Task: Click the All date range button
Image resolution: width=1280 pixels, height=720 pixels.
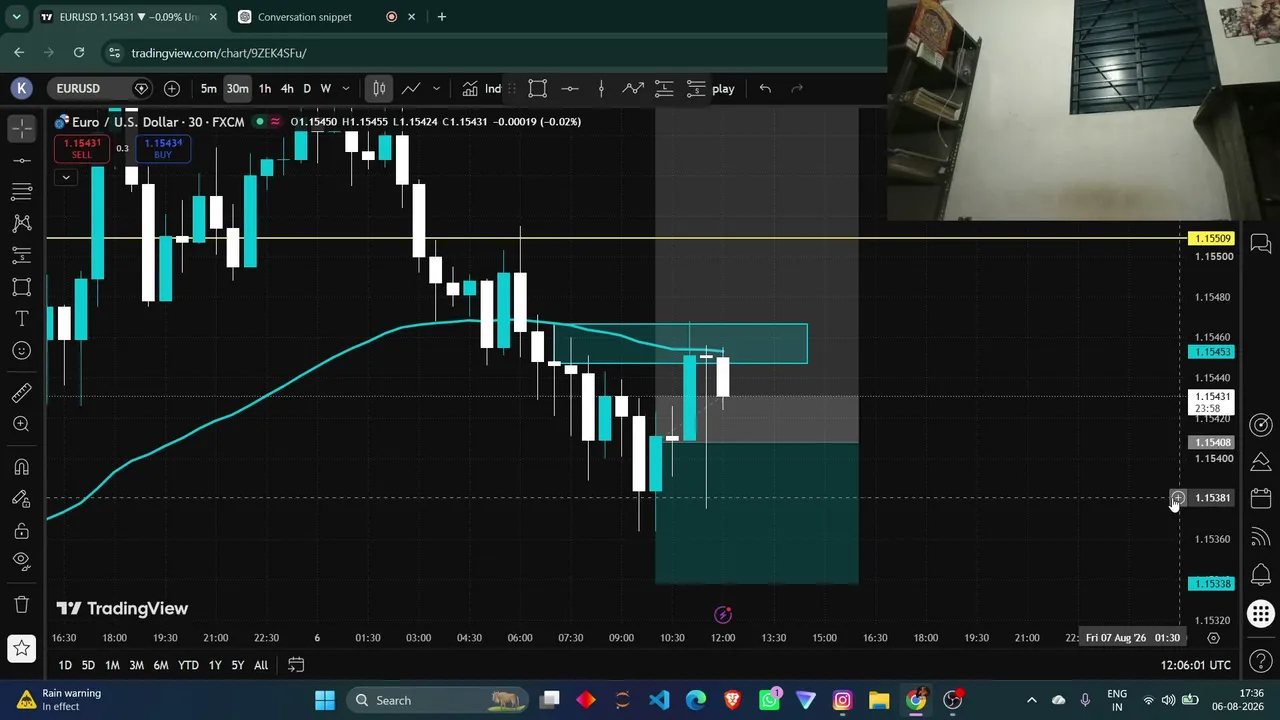Action: [x=261, y=665]
